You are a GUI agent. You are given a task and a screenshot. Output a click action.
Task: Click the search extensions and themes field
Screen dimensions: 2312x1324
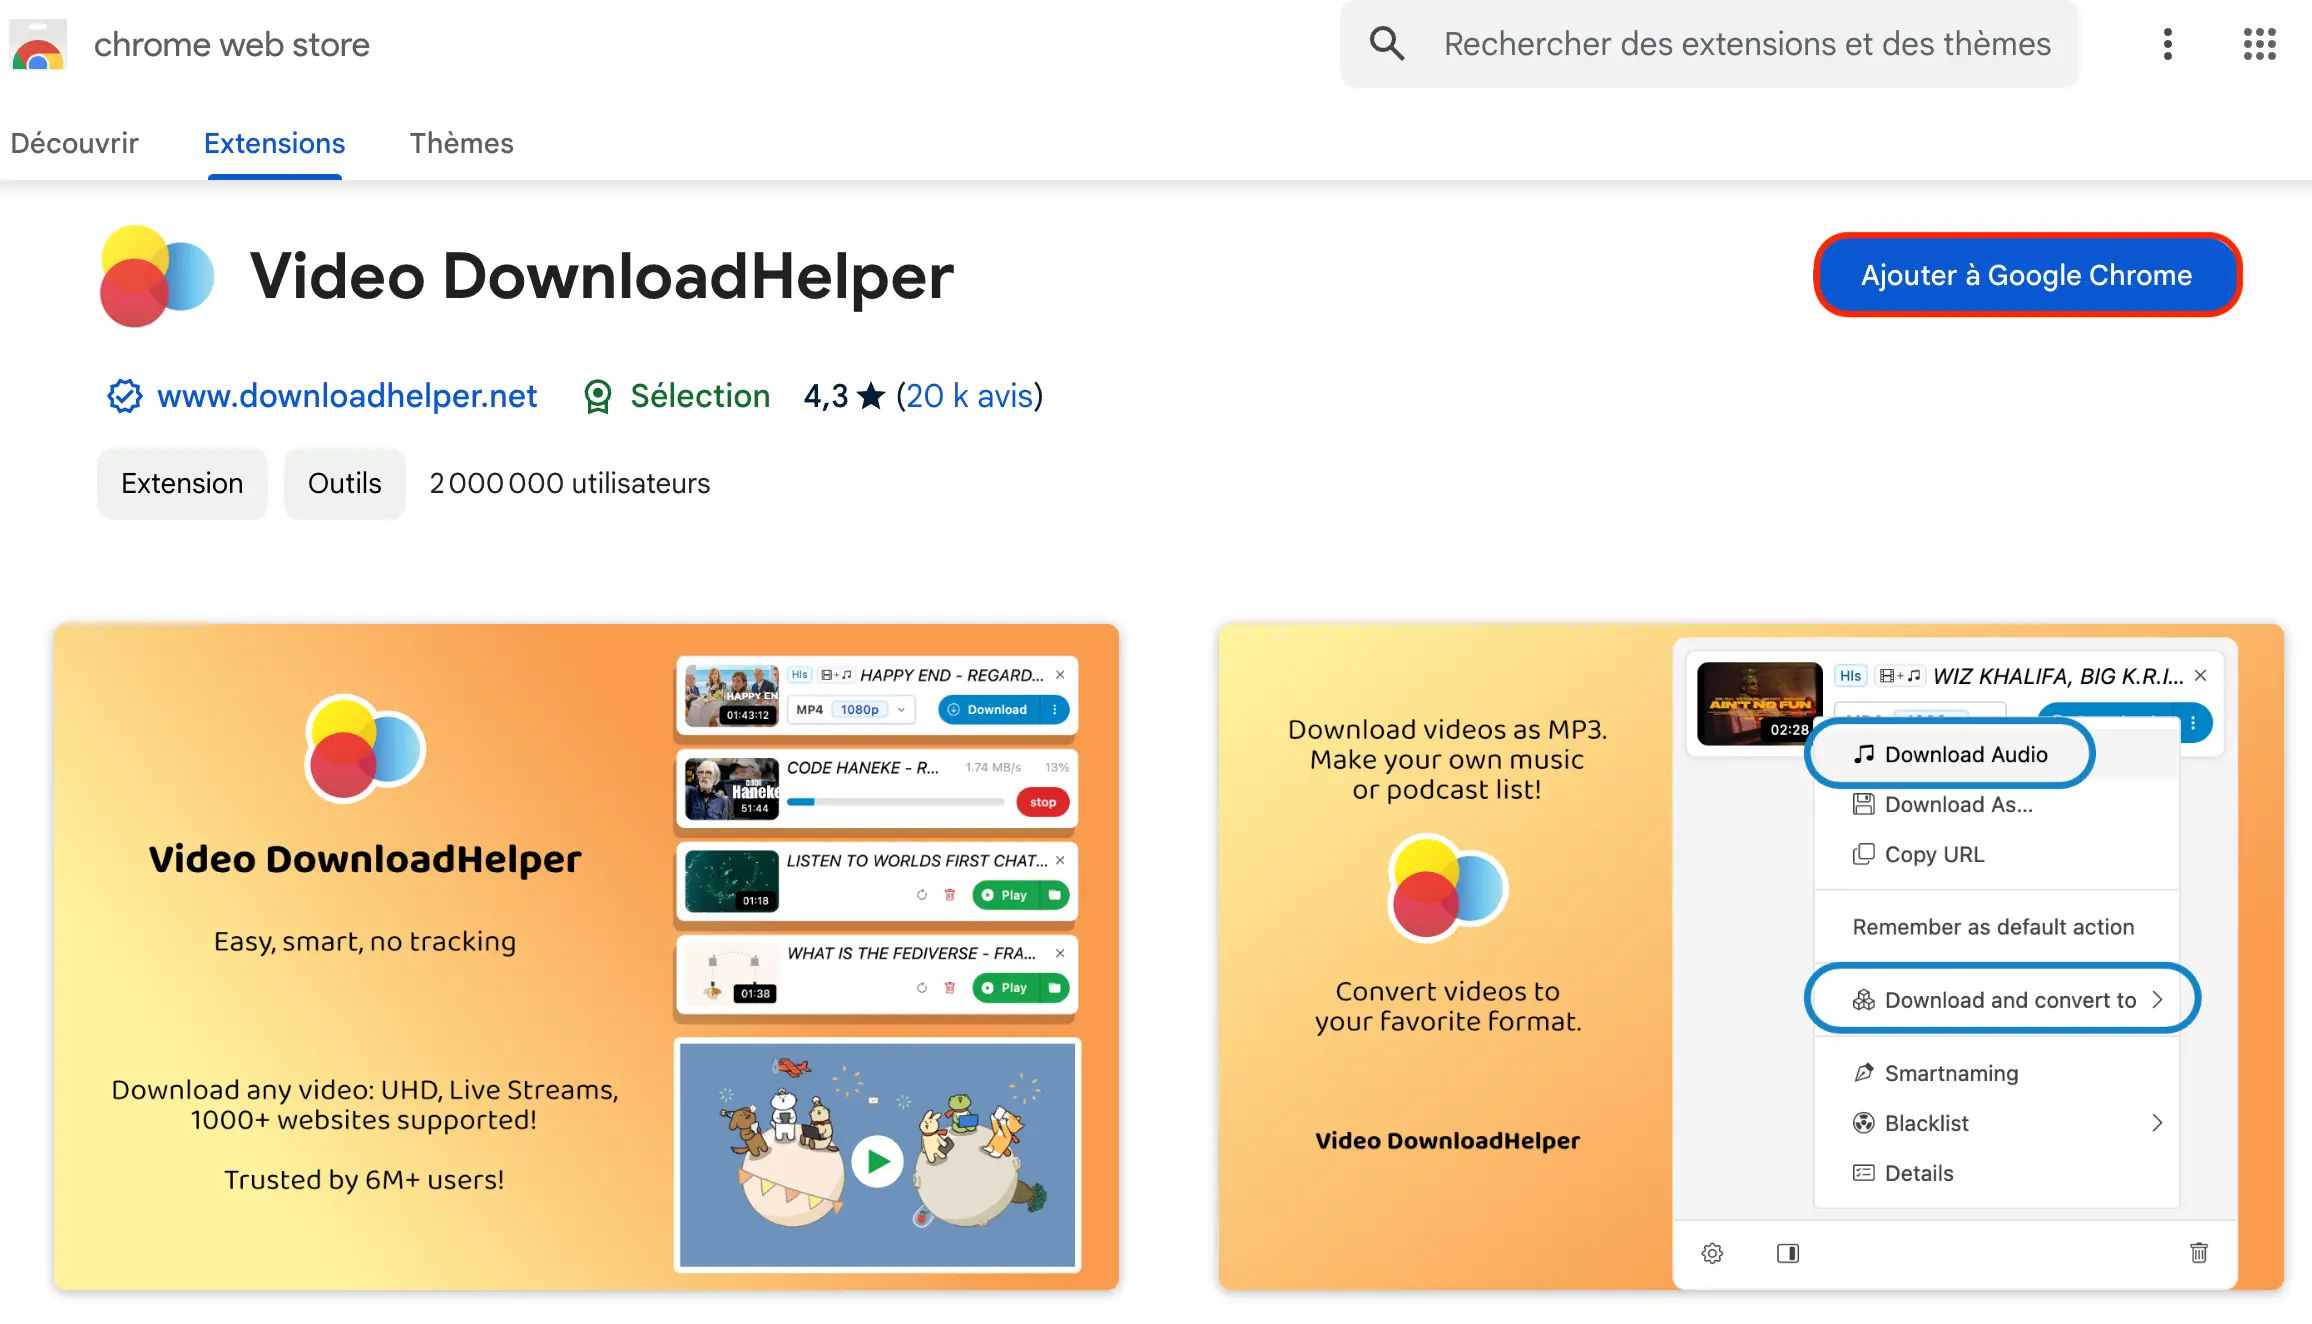[1709, 44]
